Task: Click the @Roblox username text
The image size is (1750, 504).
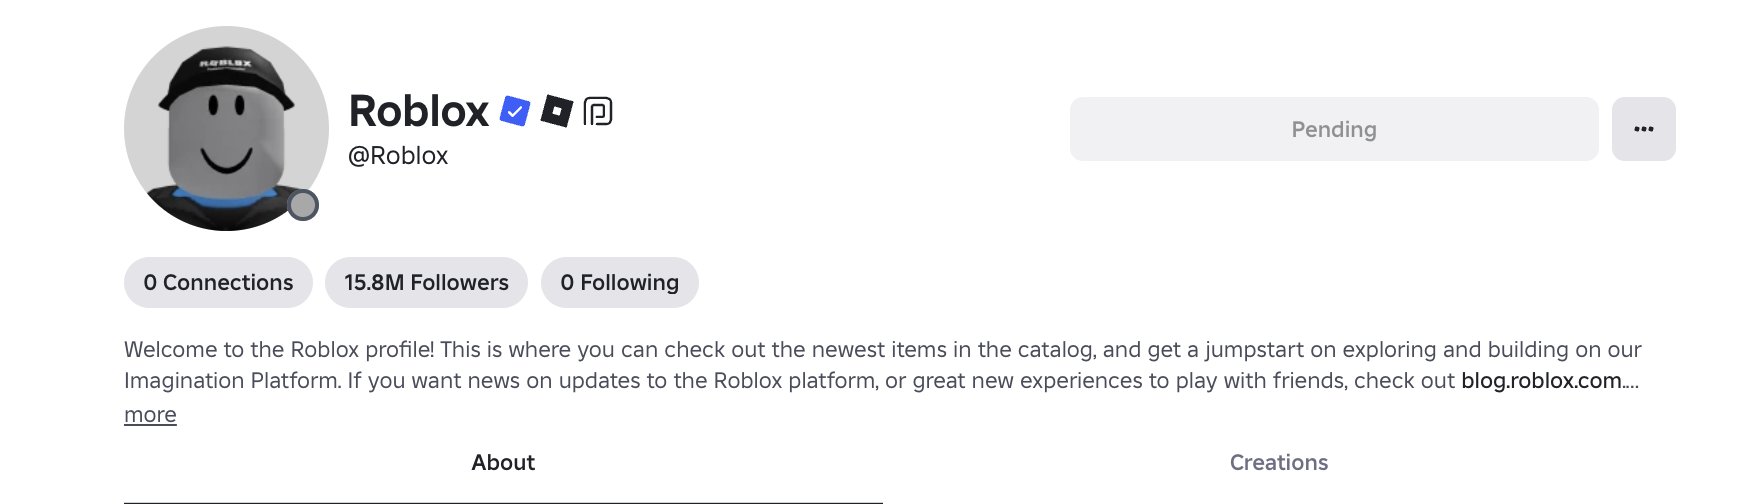Action: tap(398, 156)
